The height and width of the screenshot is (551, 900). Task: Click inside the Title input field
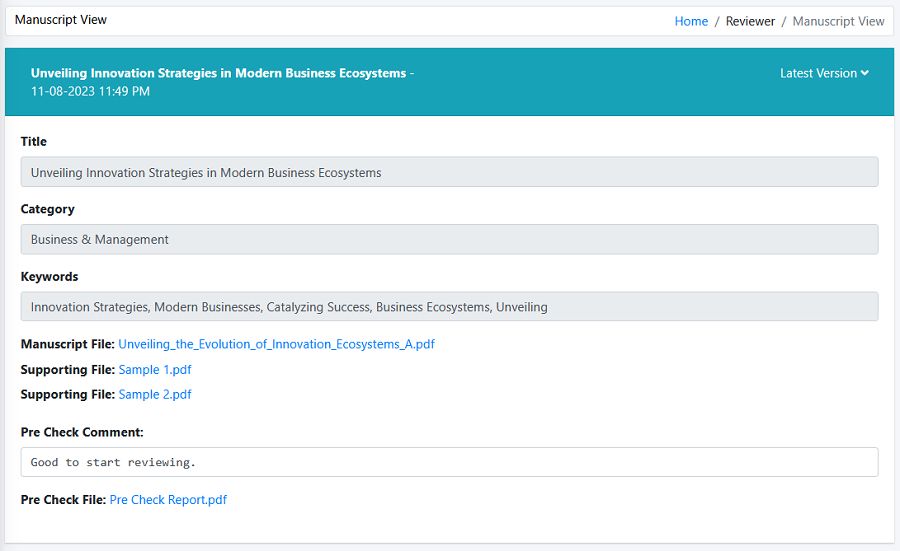449,172
